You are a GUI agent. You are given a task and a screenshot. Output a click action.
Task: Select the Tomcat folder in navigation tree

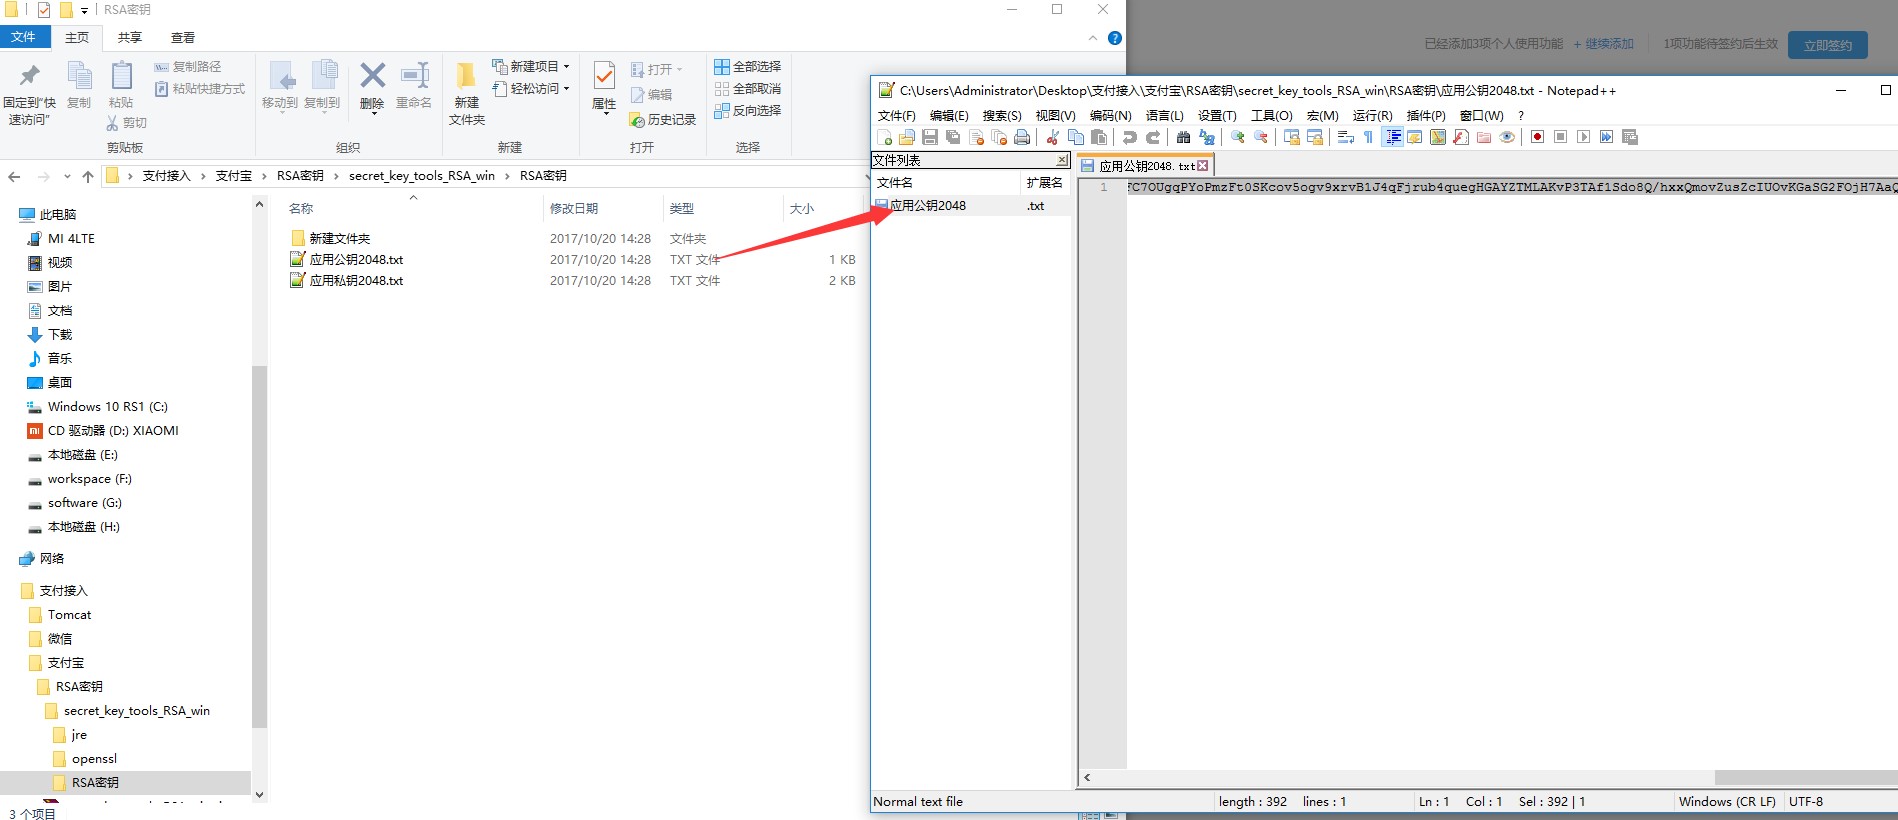click(69, 615)
